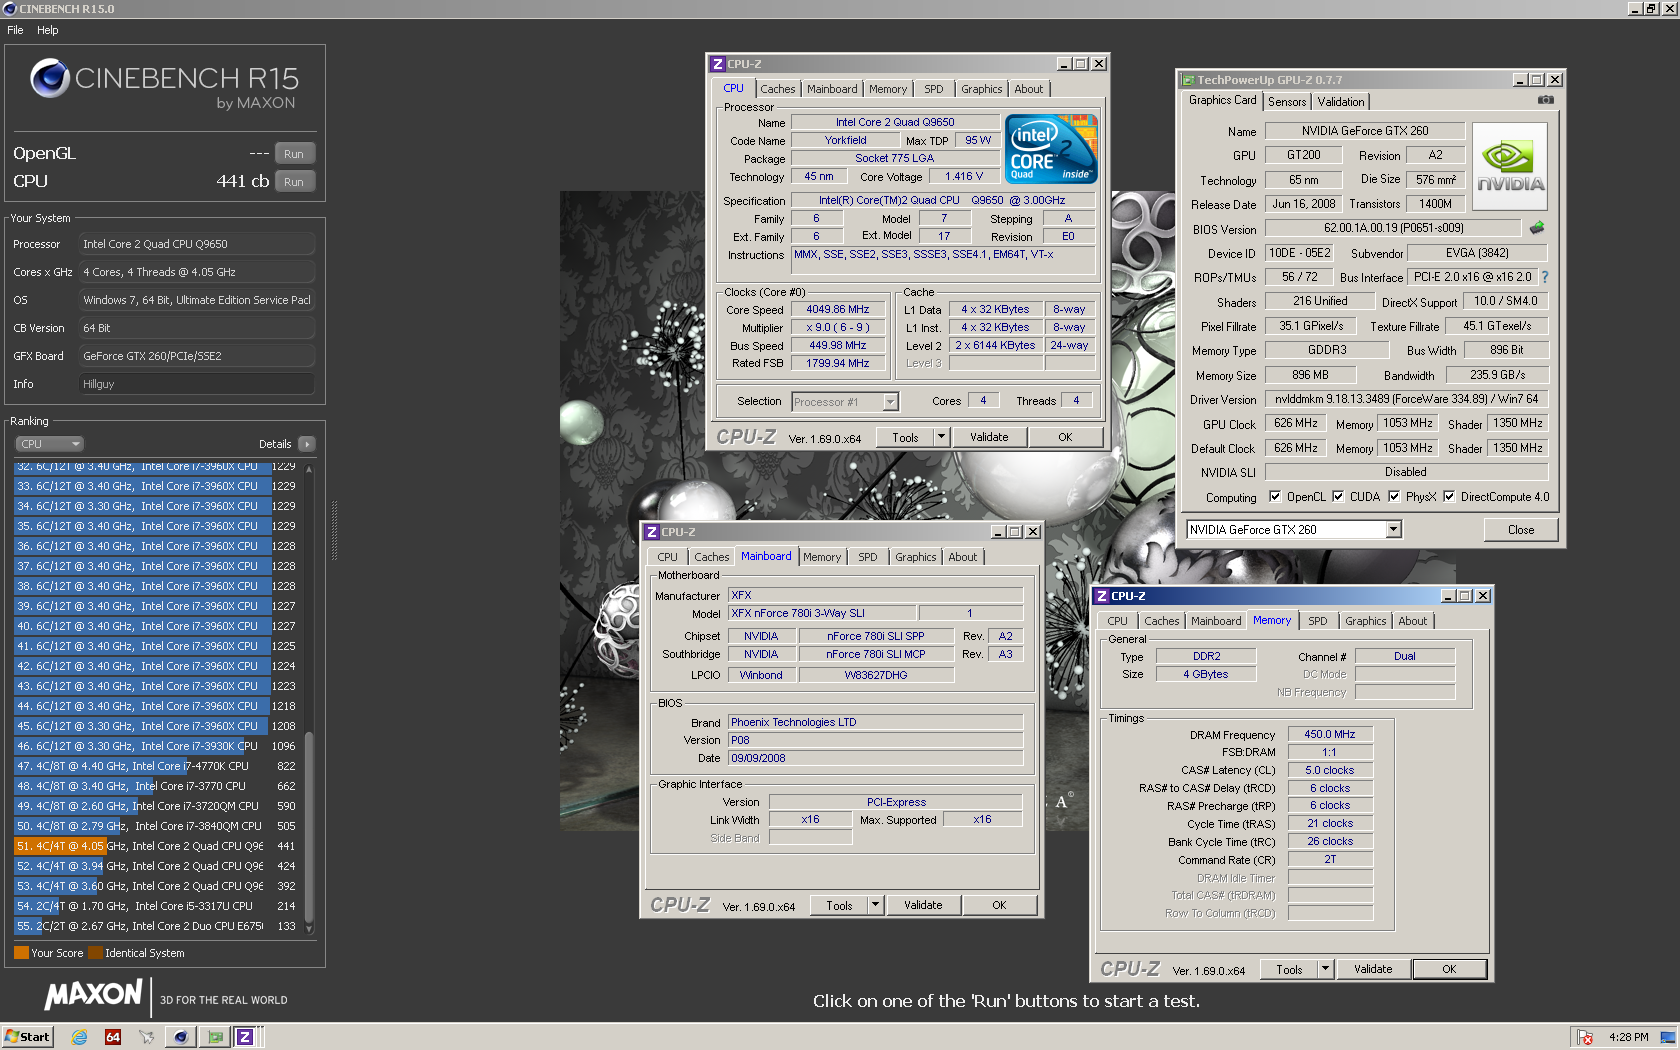This screenshot has width=1680, height=1050.
Task: Click the Cinebench title bar icon
Action: pyautogui.click(x=10, y=9)
